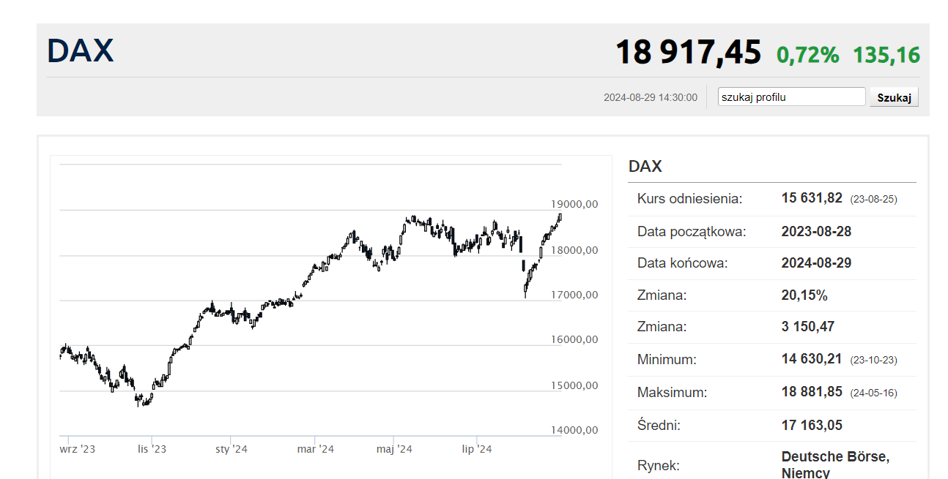Click the 'lip '24' axis label
The image size is (948, 479).
click(477, 449)
